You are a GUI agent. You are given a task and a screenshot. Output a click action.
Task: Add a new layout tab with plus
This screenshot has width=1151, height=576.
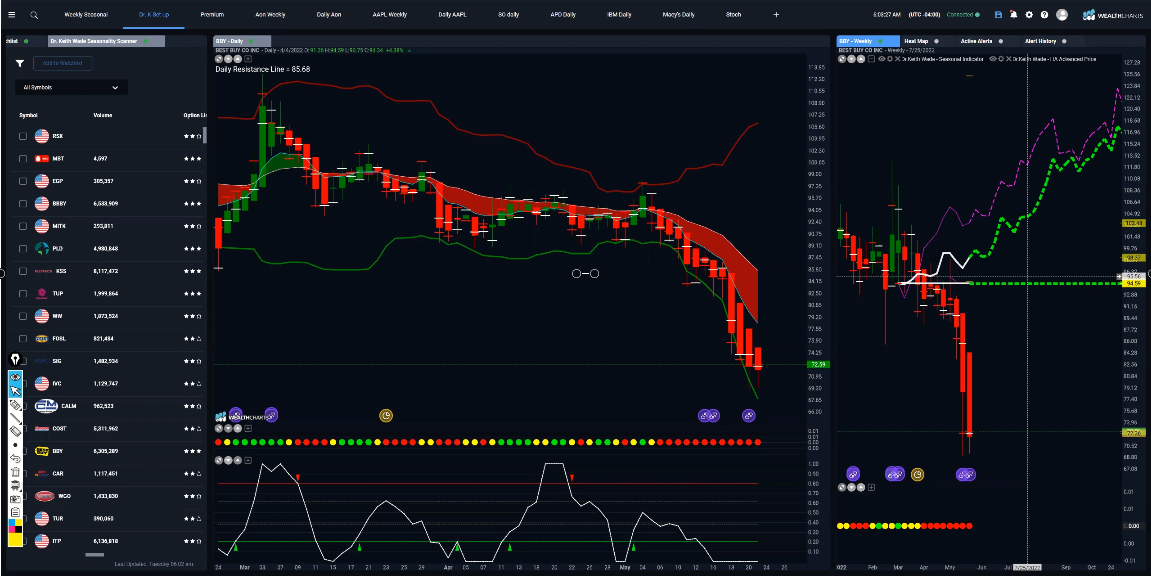click(777, 15)
